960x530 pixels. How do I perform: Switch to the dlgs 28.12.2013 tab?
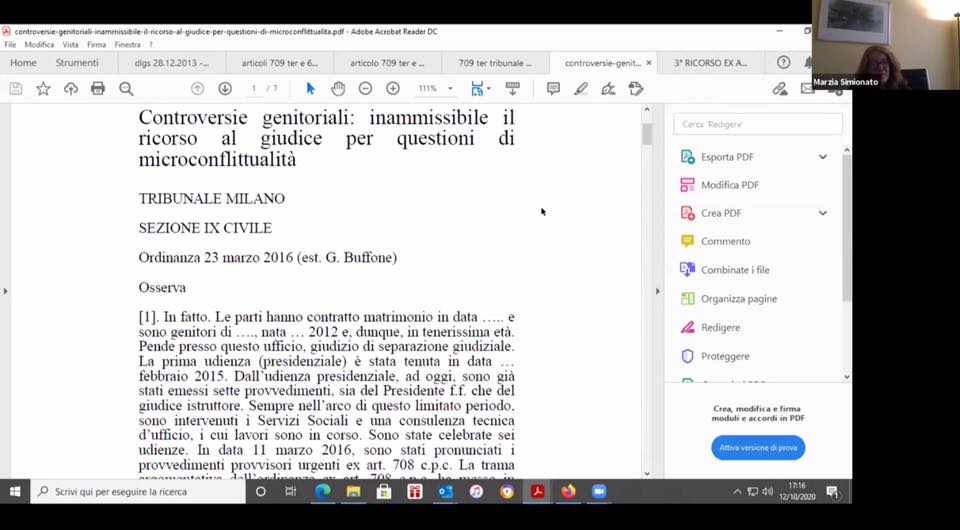click(171, 62)
